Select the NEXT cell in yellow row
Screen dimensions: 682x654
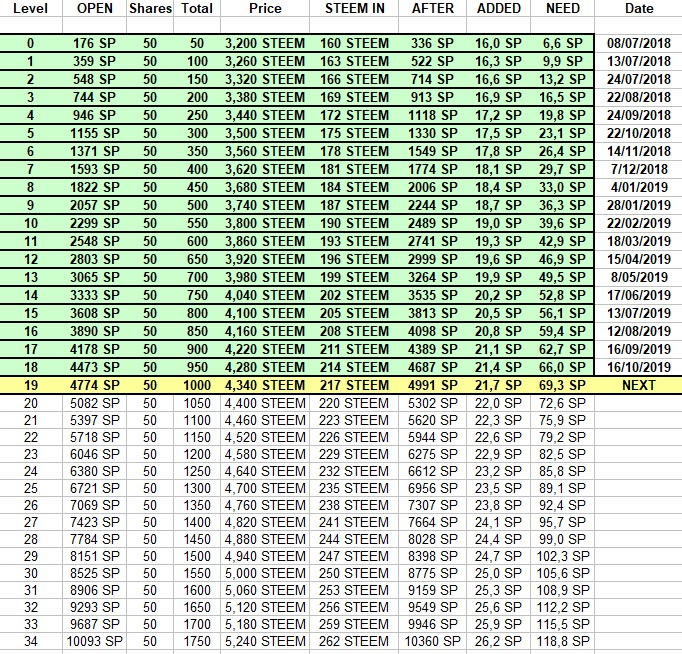pos(639,385)
